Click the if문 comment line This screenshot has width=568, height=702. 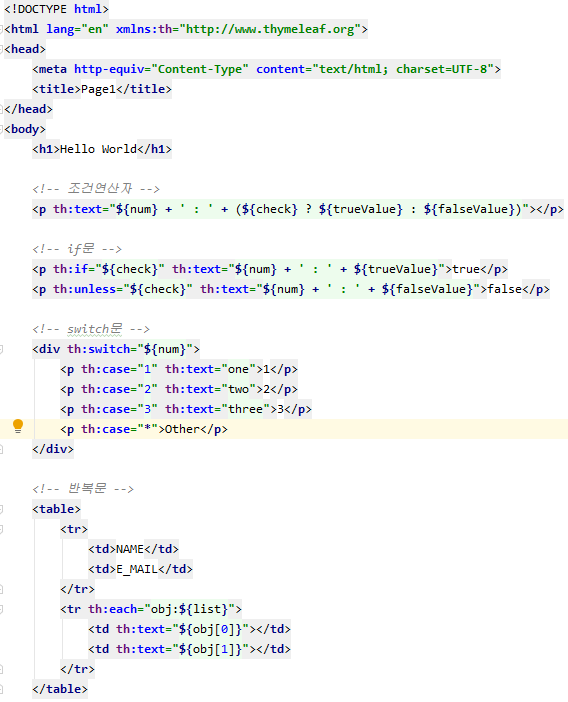coord(77,248)
